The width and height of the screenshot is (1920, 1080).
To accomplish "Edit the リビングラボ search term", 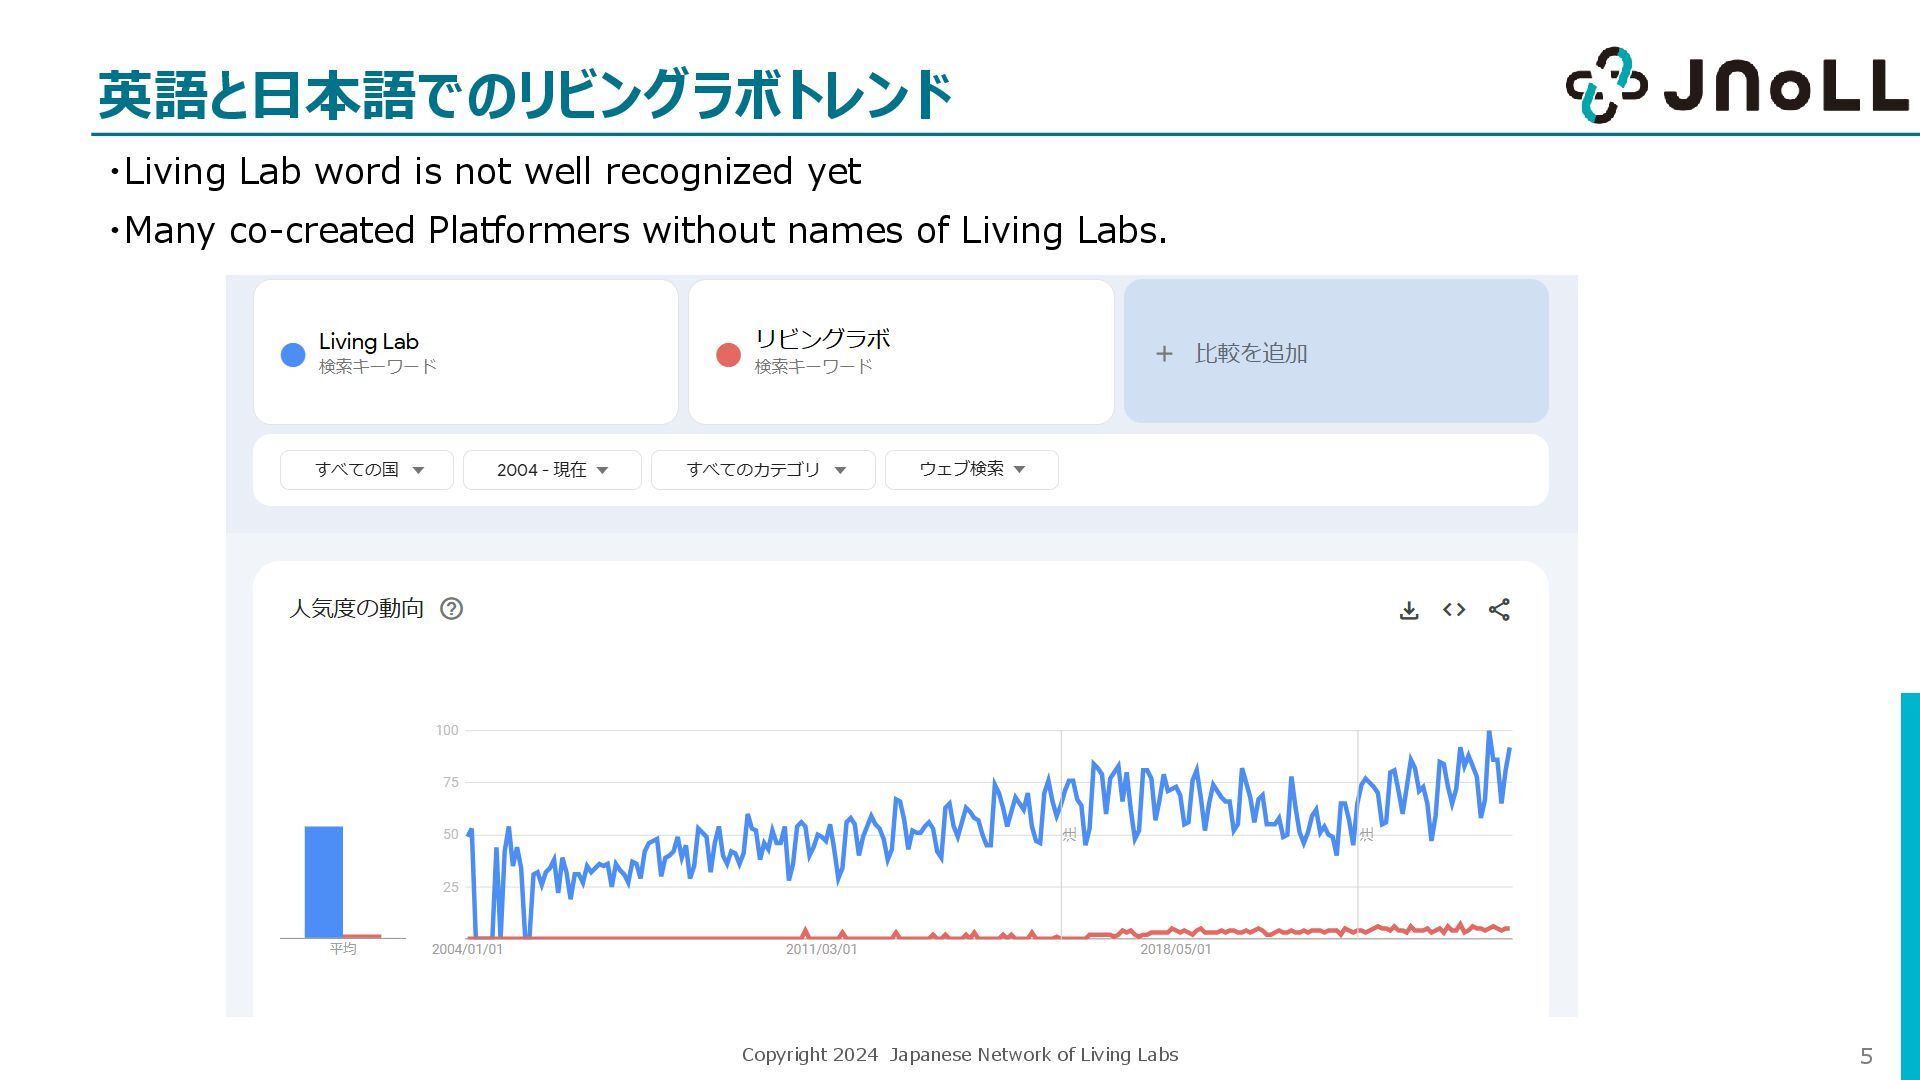I will click(x=901, y=352).
